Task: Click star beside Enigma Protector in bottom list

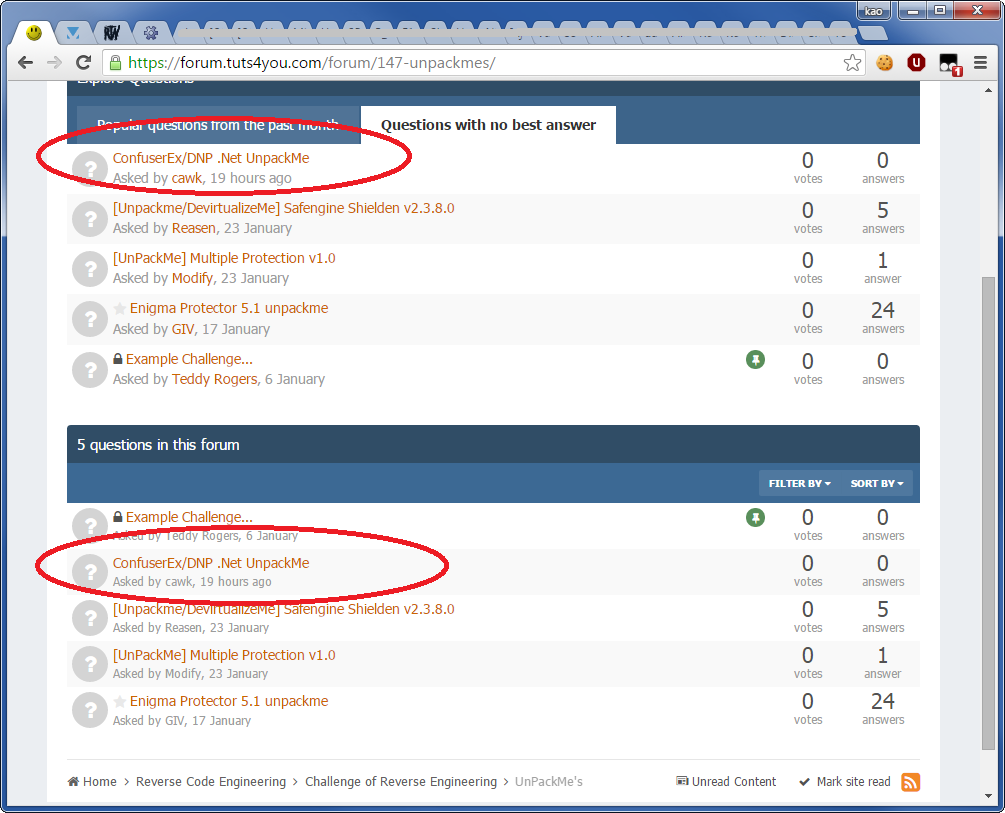Action: [120, 702]
